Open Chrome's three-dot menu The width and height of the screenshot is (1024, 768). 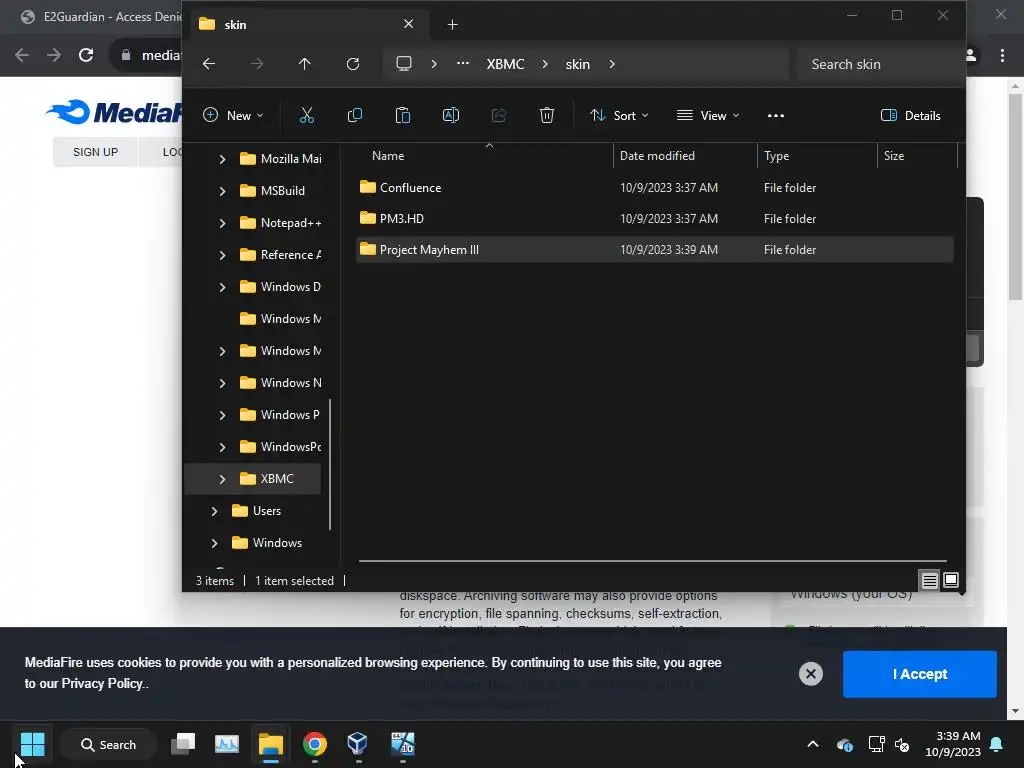click(1002, 55)
